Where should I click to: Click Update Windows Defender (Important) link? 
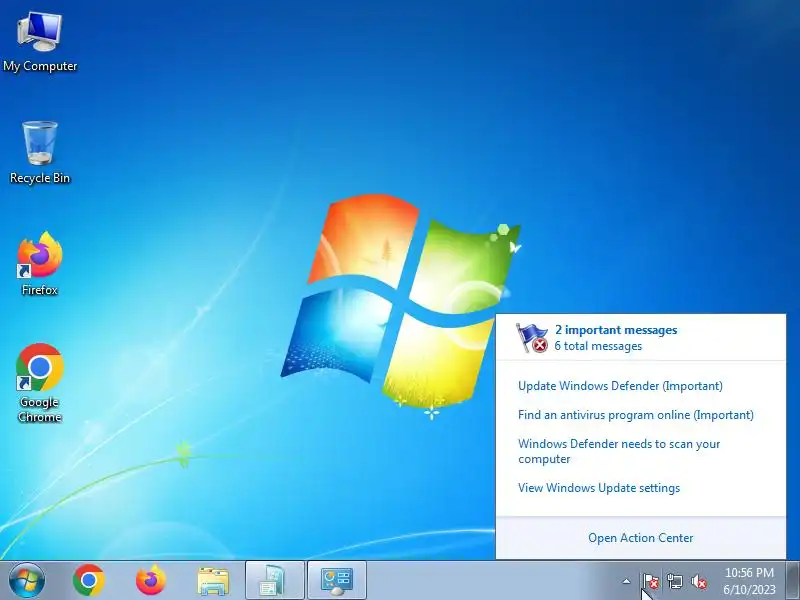click(x=620, y=386)
